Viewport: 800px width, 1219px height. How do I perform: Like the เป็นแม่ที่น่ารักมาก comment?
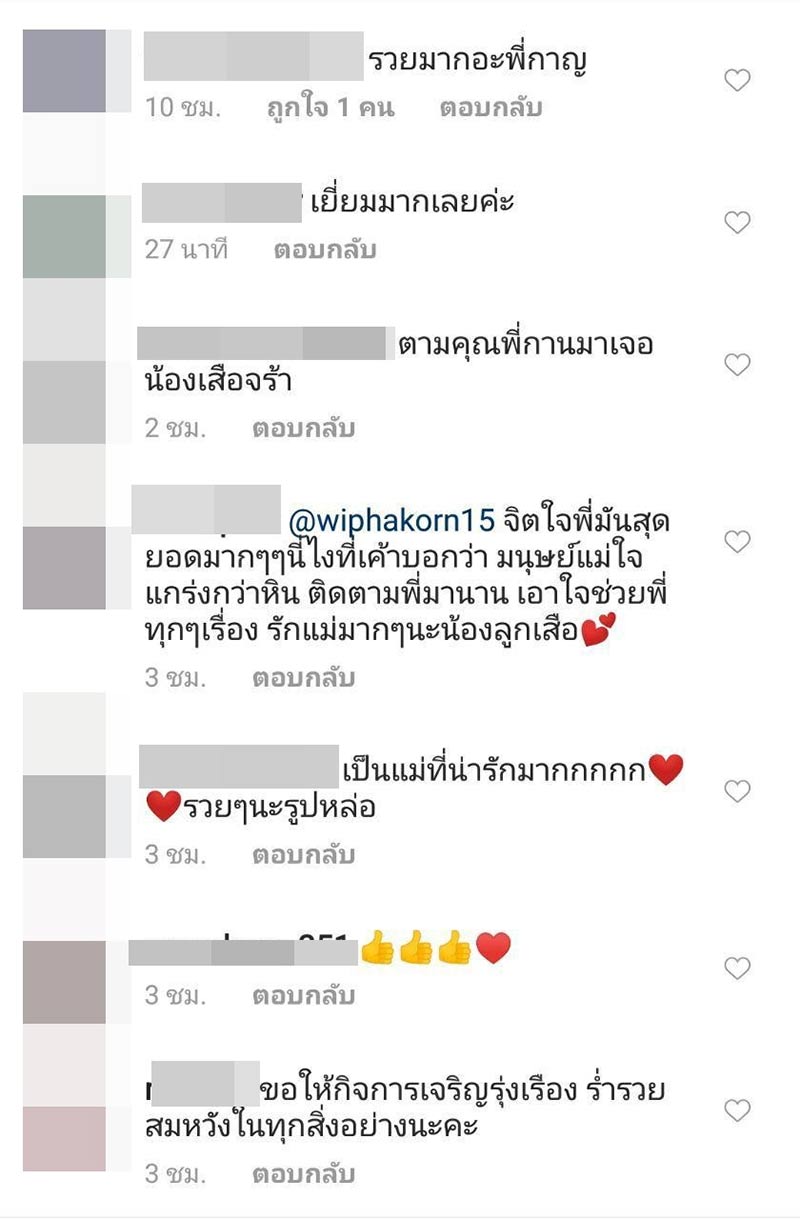click(x=737, y=791)
